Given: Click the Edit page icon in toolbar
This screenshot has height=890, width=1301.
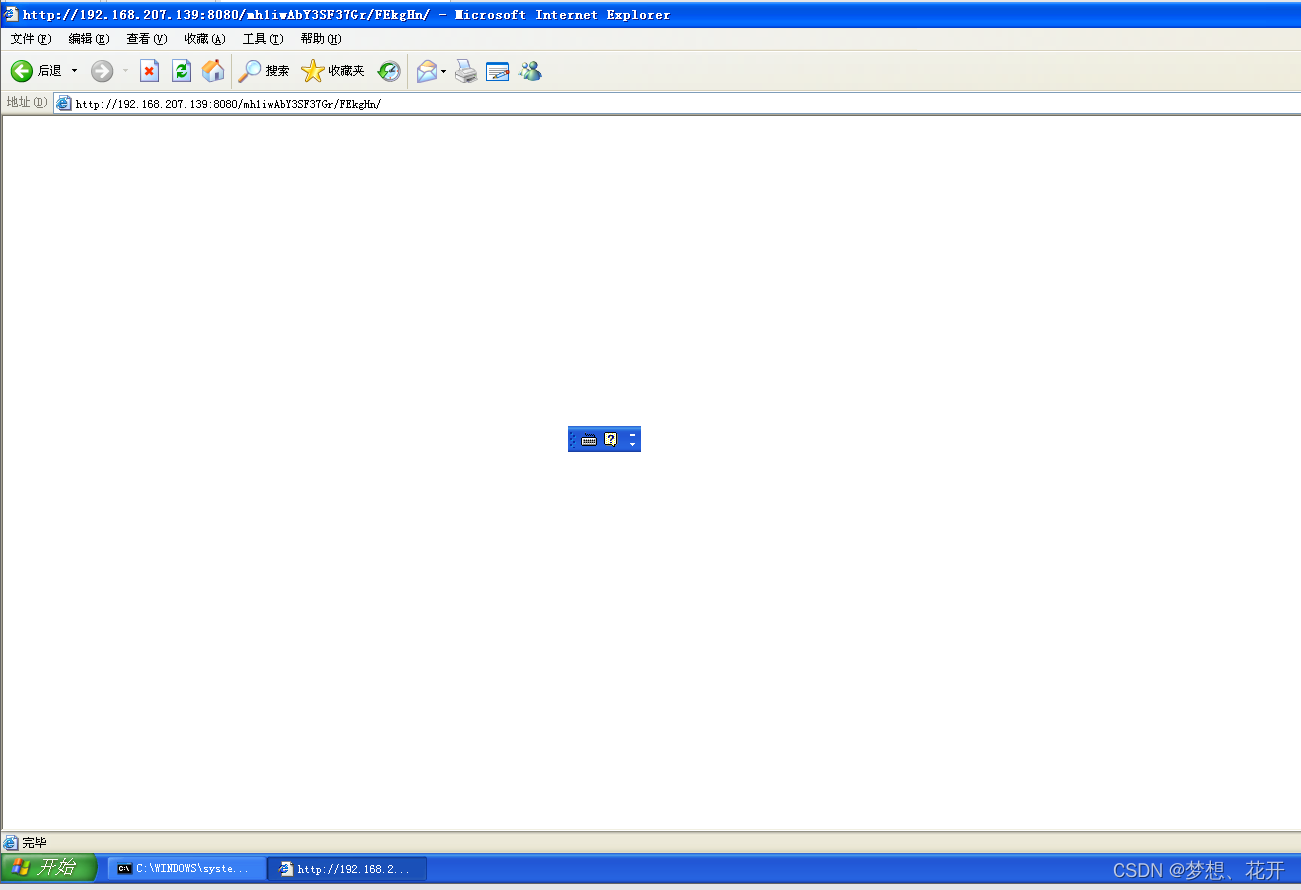Looking at the screenshot, I should 498,71.
